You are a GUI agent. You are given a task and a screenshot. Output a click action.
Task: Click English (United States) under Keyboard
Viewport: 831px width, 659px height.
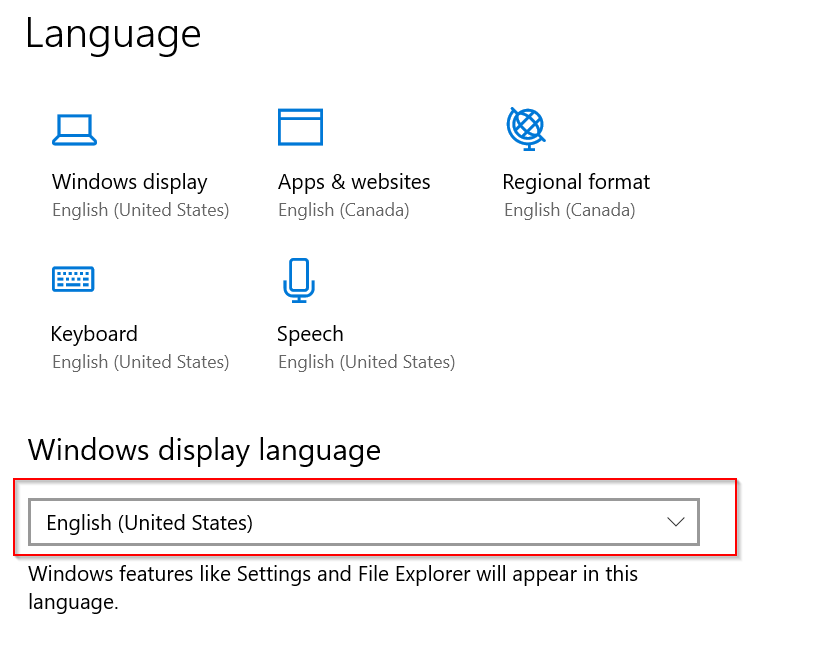(140, 362)
